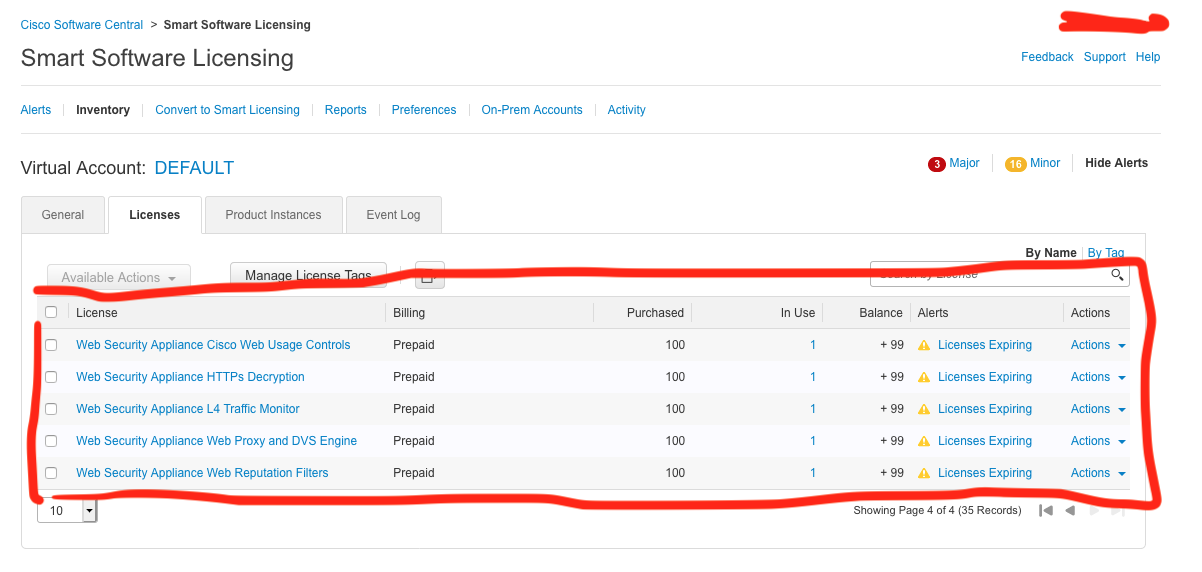Select the checkbox for Cisco Web Usage Controls
Viewport: 1202px width, 572px height.
(51, 345)
